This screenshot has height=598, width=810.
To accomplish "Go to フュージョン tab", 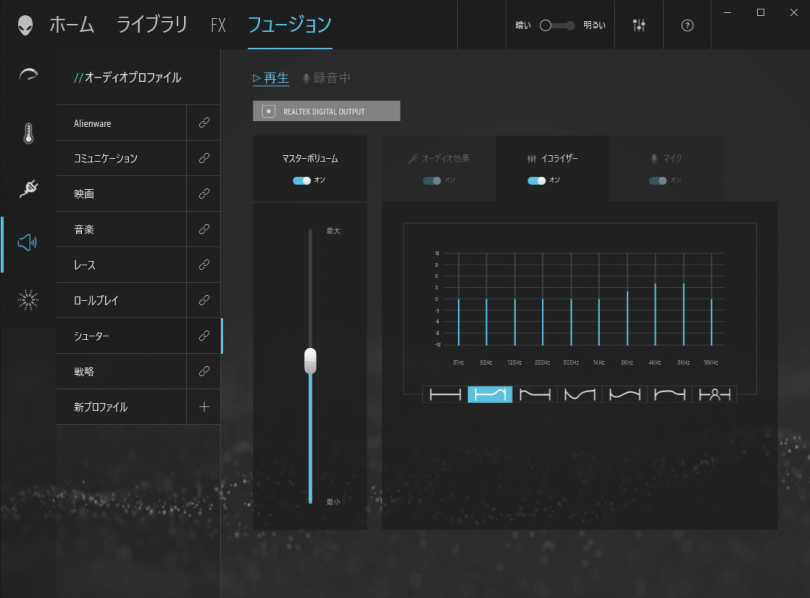I will tap(290, 25).
